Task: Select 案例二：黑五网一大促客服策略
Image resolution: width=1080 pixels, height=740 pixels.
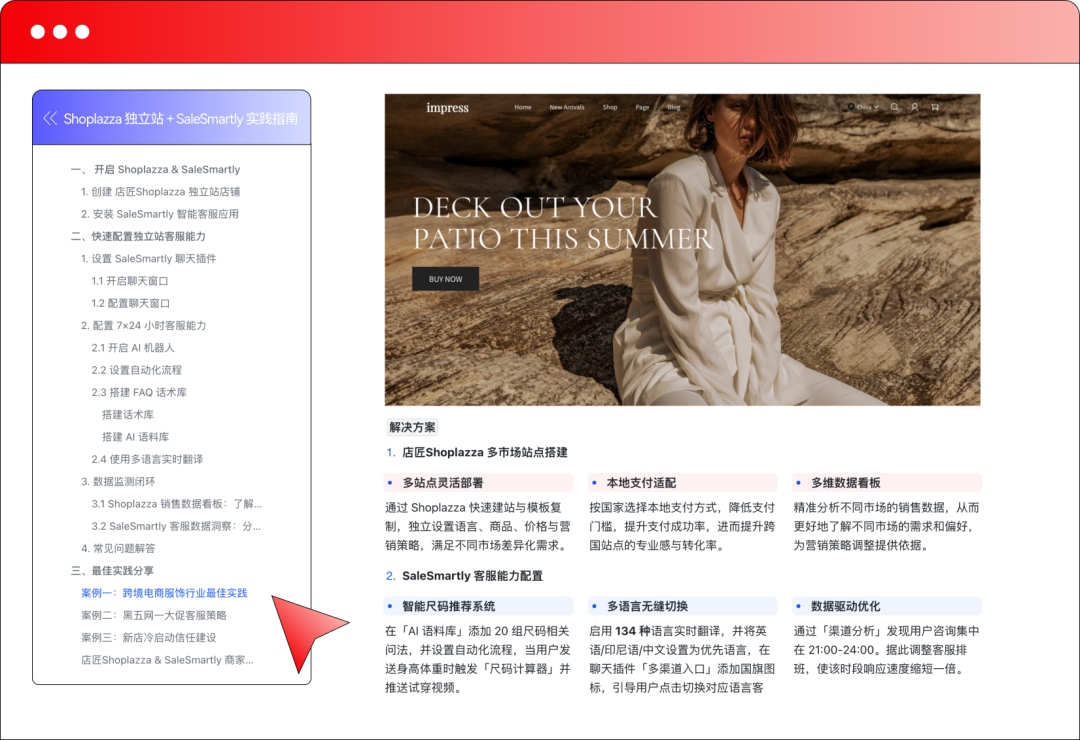Action: coord(154,615)
